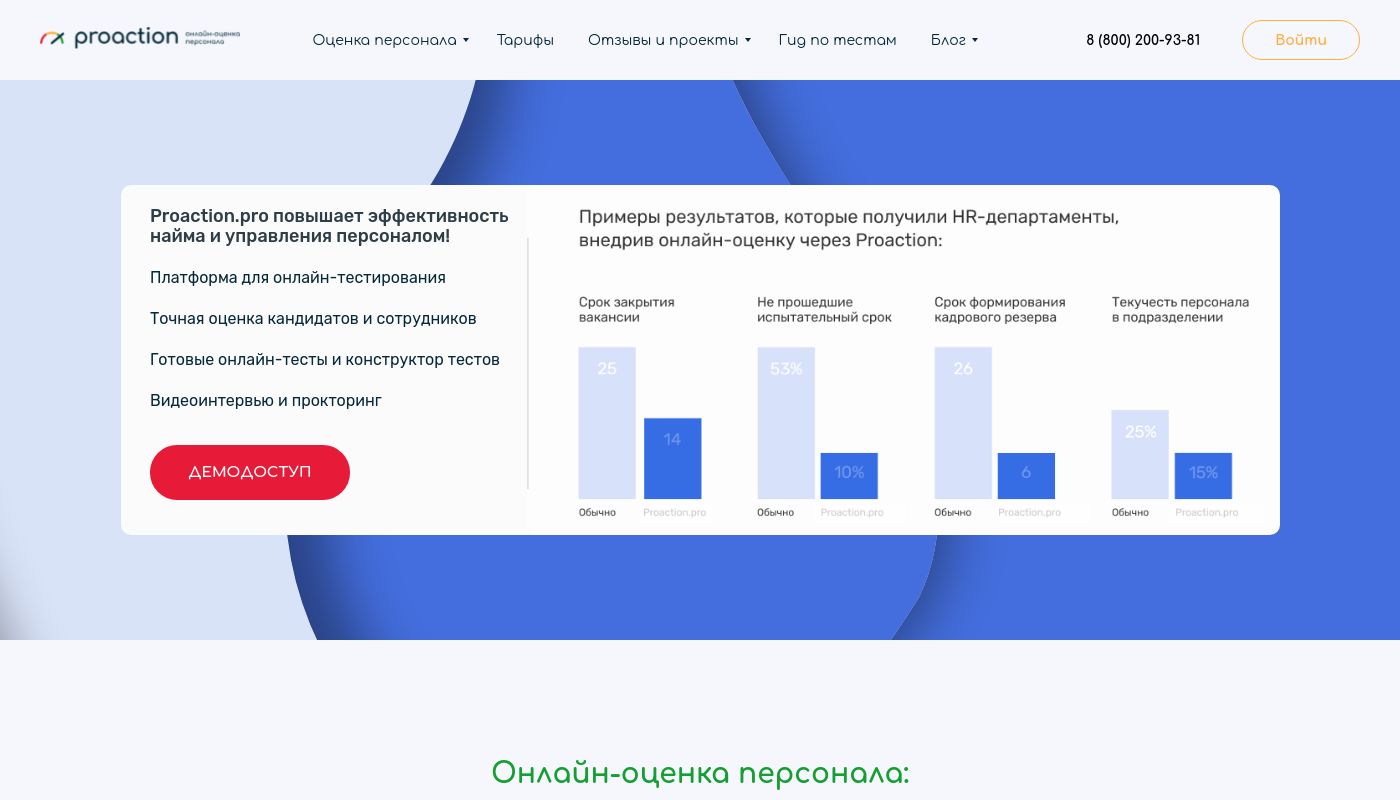
Task: Click the light bar showing 53%
Action: click(786, 423)
